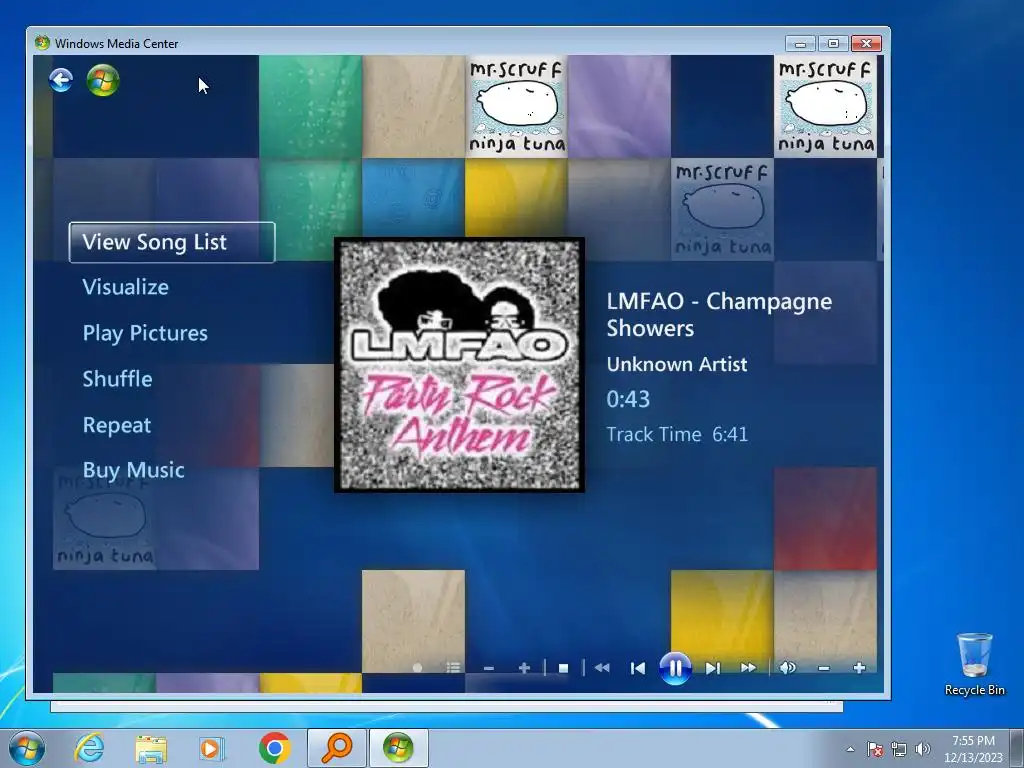Select top-right Mr. Scruff ninja tuna cover

coord(825,106)
